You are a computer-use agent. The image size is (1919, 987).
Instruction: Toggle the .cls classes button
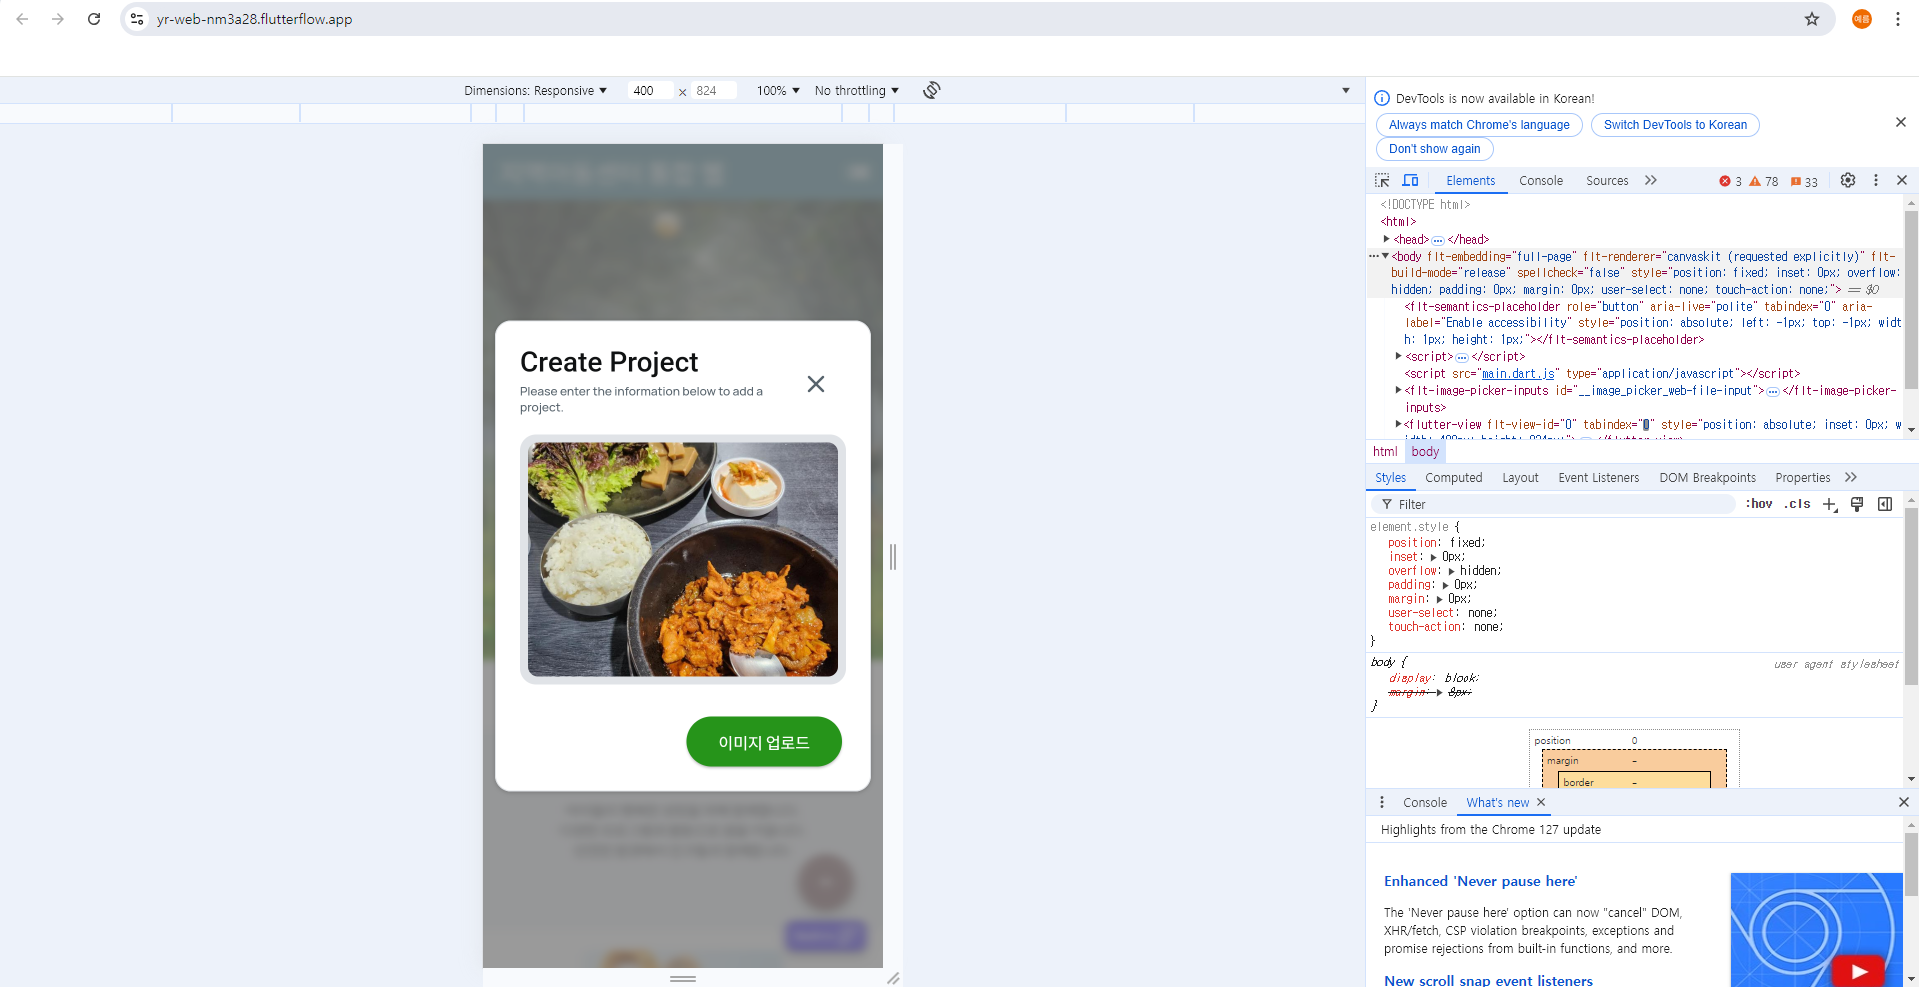[x=1797, y=504]
